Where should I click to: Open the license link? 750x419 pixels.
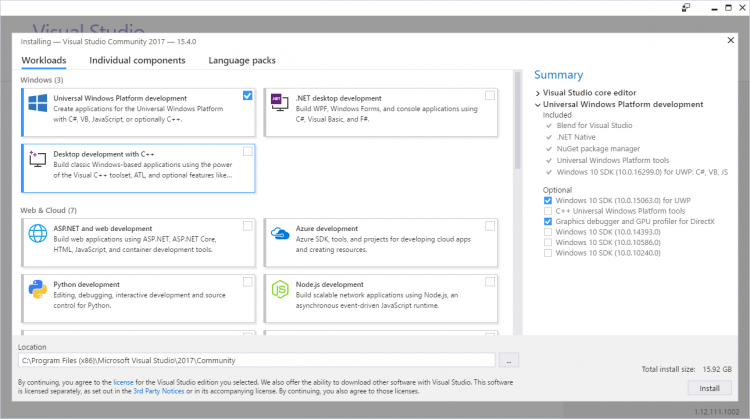[x=123, y=382]
